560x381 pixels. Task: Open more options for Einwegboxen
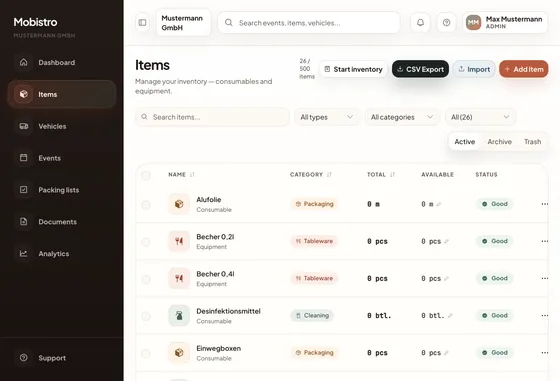544,352
